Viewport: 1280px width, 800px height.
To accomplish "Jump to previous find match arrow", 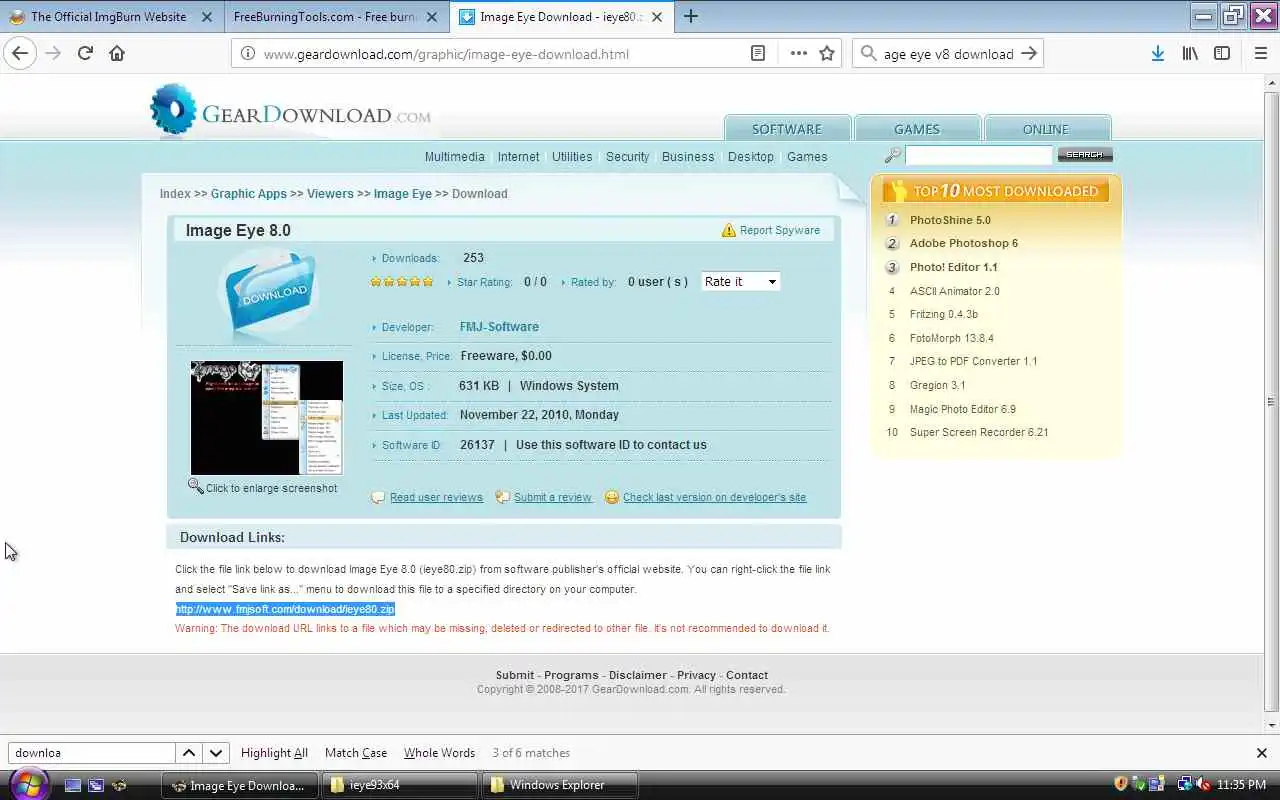I will click(188, 753).
